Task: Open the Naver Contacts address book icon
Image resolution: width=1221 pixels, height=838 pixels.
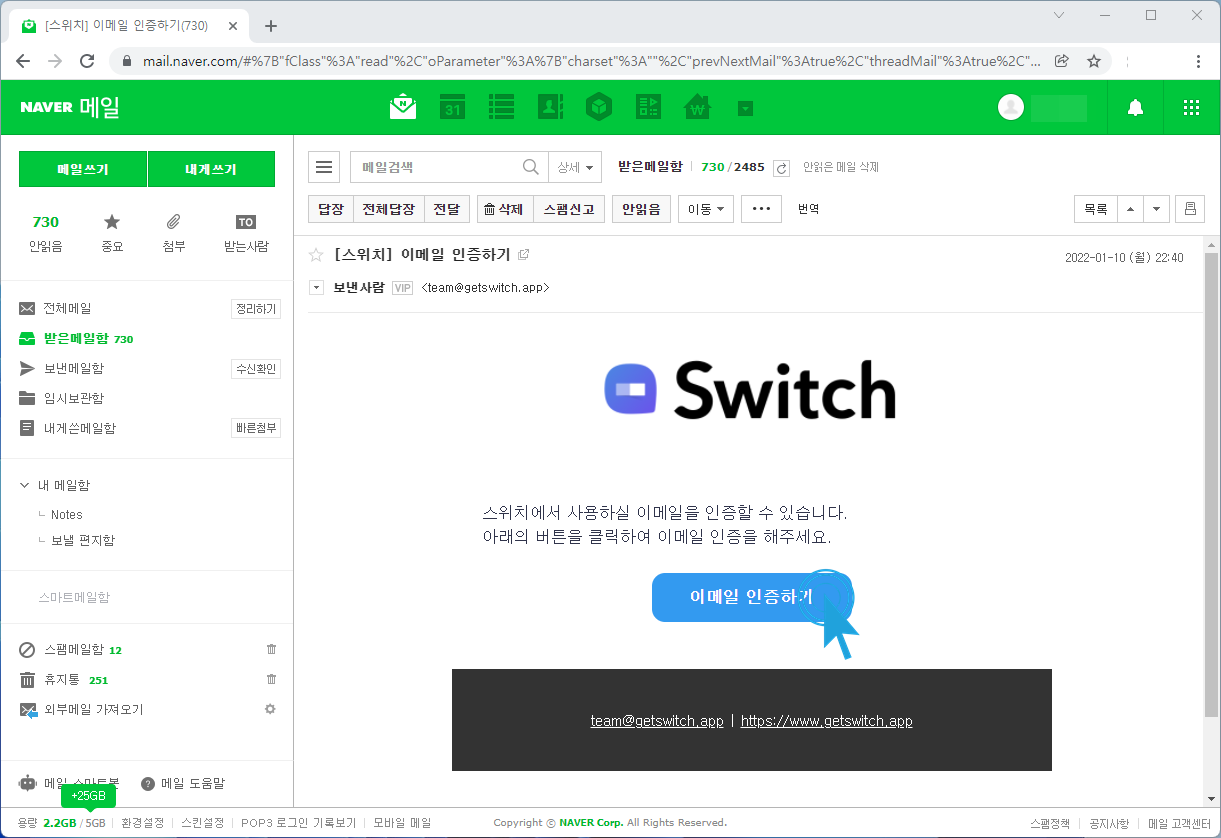Action: tap(550, 106)
